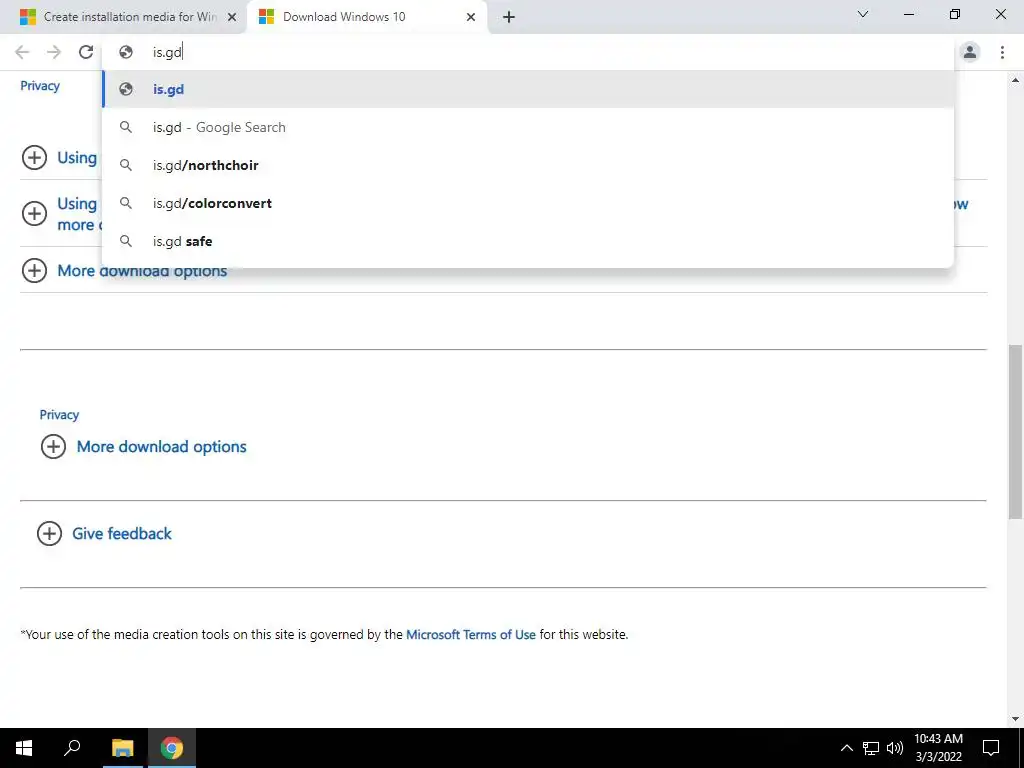Viewport: 1024px width, 768px height.
Task: Click the page vertical scrollbar thumb
Action: click(1016, 431)
